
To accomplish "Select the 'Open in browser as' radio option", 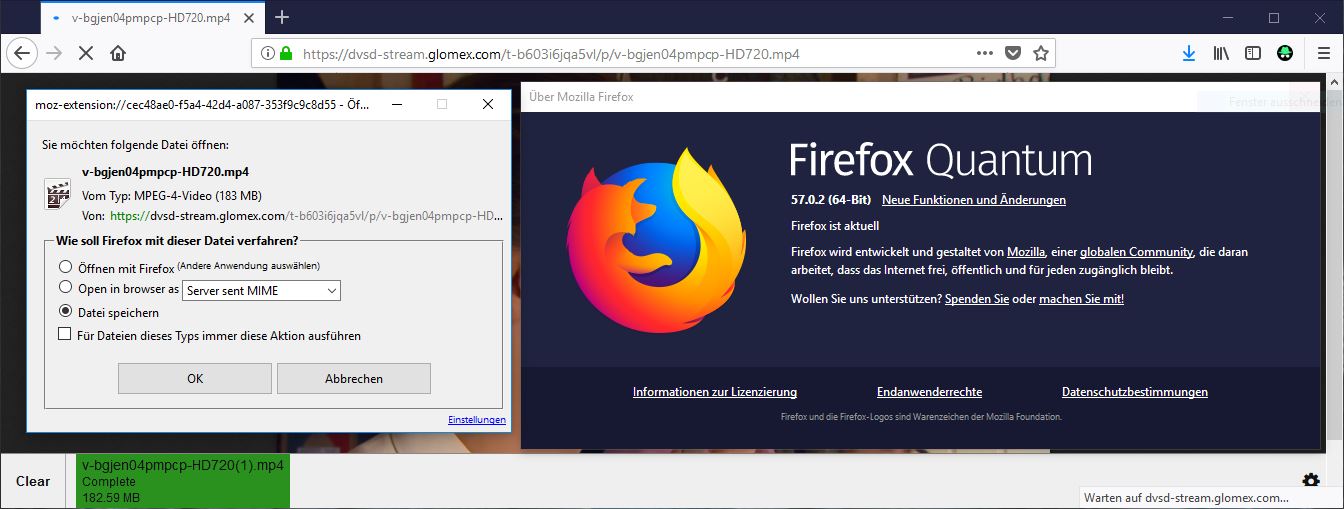I will point(66,288).
